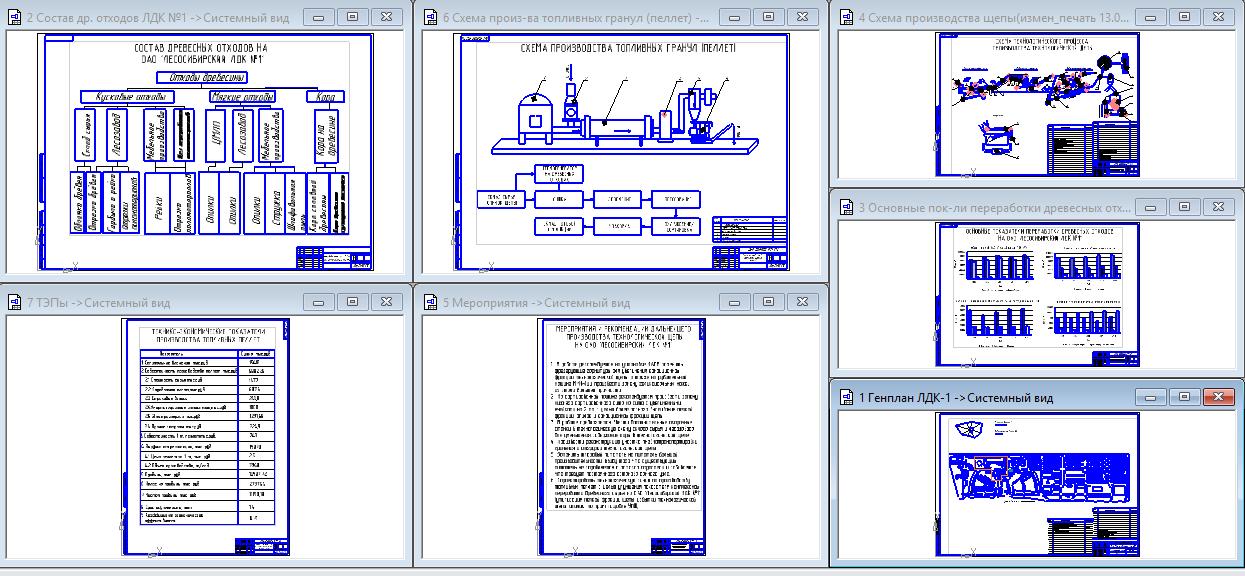Close the '4 Схема производства щепы' window
The image size is (1245, 576).
[x=1218, y=17]
